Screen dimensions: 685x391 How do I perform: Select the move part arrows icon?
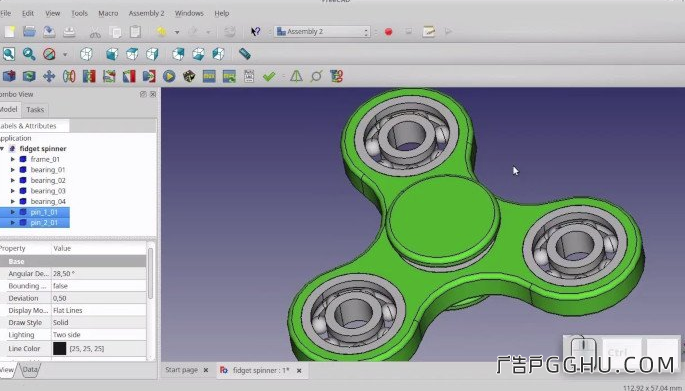tap(49, 76)
